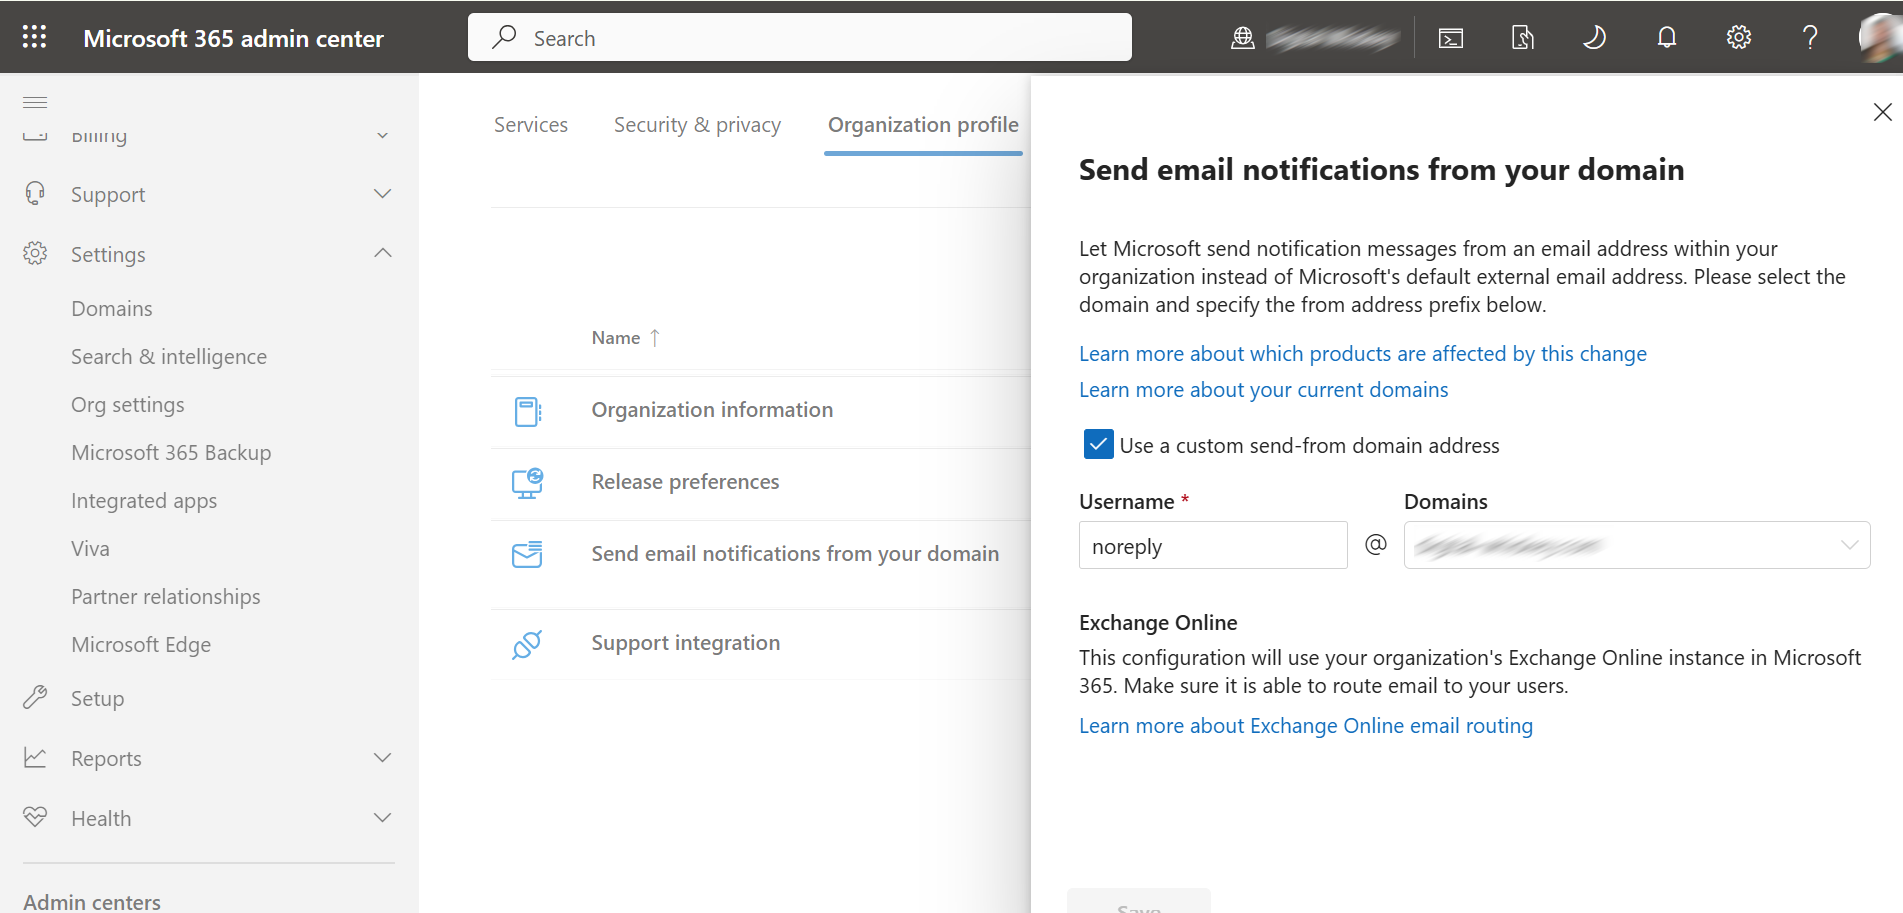Image resolution: width=1903 pixels, height=913 pixels.
Task: Close the email notifications panel
Action: click(x=1882, y=112)
